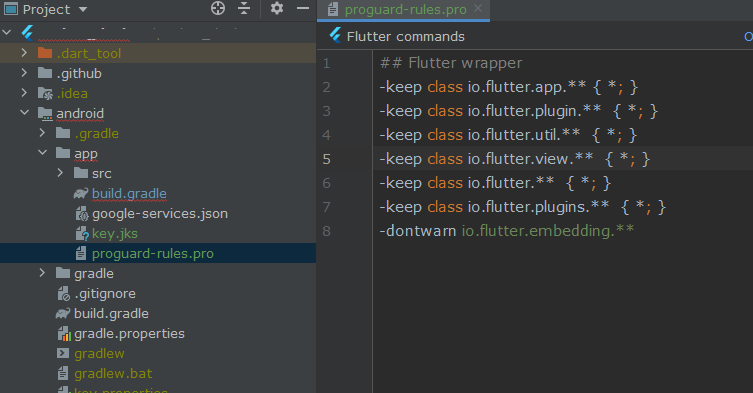Open the Project view dropdown
The width and height of the screenshot is (753, 393).
(x=83, y=9)
